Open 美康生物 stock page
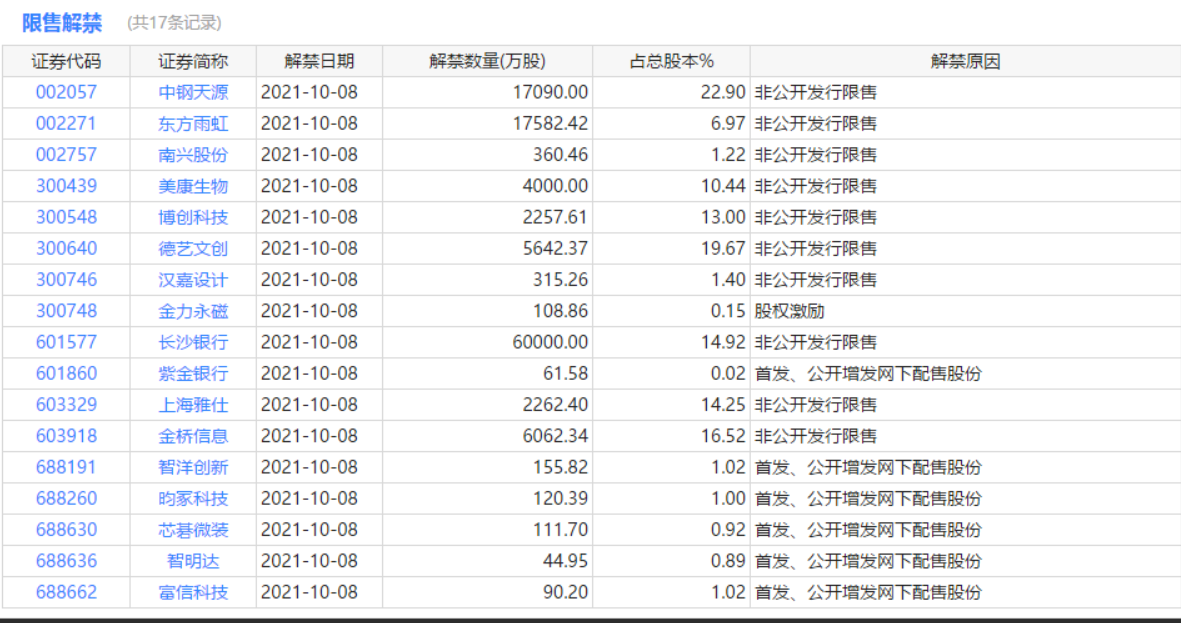1181x623 pixels. click(193, 186)
